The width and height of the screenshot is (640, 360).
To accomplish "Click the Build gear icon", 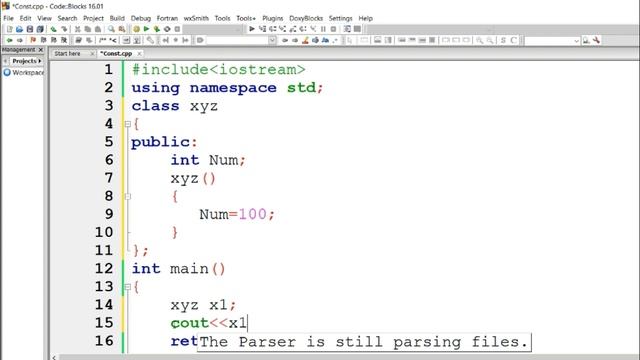I will point(136,29).
